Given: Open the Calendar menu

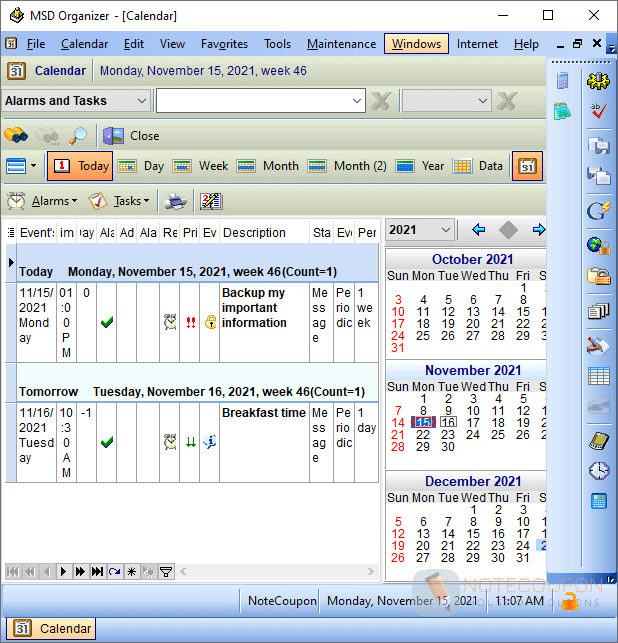Looking at the screenshot, I should [84, 44].
